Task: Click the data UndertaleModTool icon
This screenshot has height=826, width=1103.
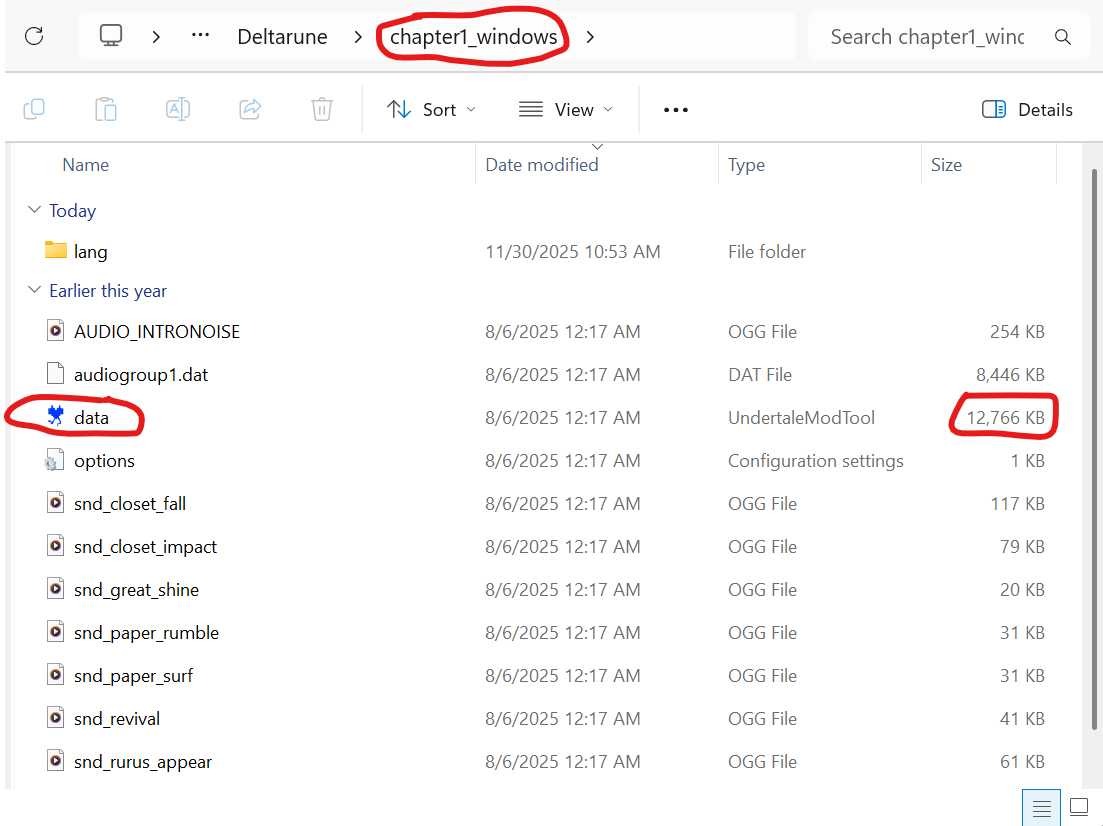Action: pos(56,416)
